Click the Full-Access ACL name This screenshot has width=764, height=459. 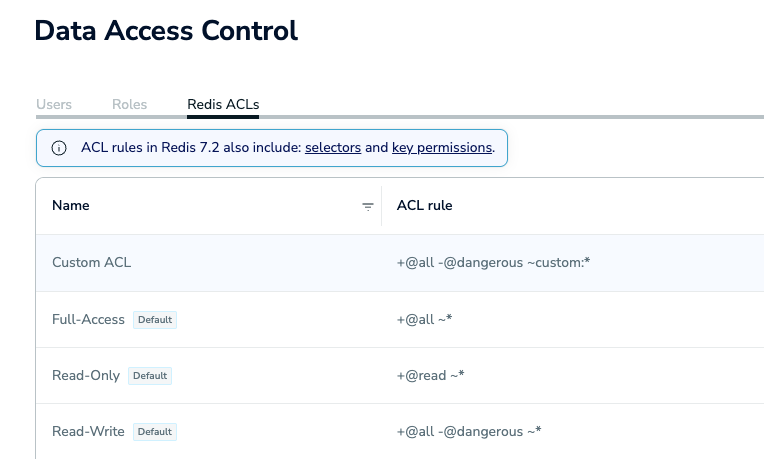click(88, 320)
